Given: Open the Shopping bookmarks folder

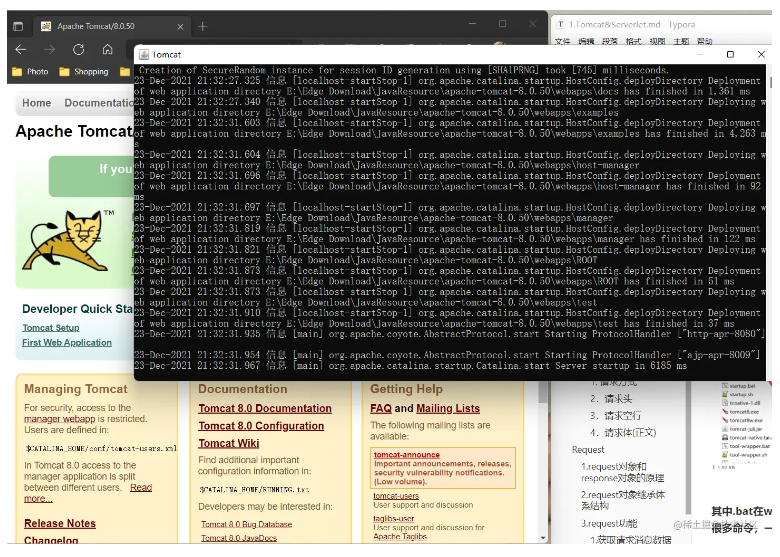Looking at the screenshot, I should 84,72.
